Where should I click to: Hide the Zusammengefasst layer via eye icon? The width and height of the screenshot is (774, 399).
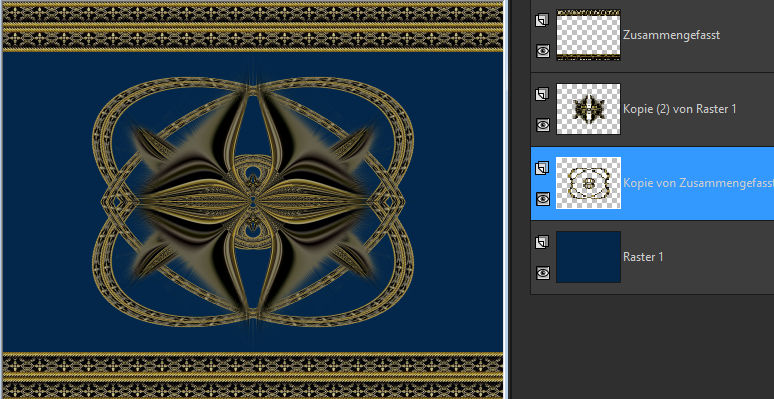pos(542,51)
